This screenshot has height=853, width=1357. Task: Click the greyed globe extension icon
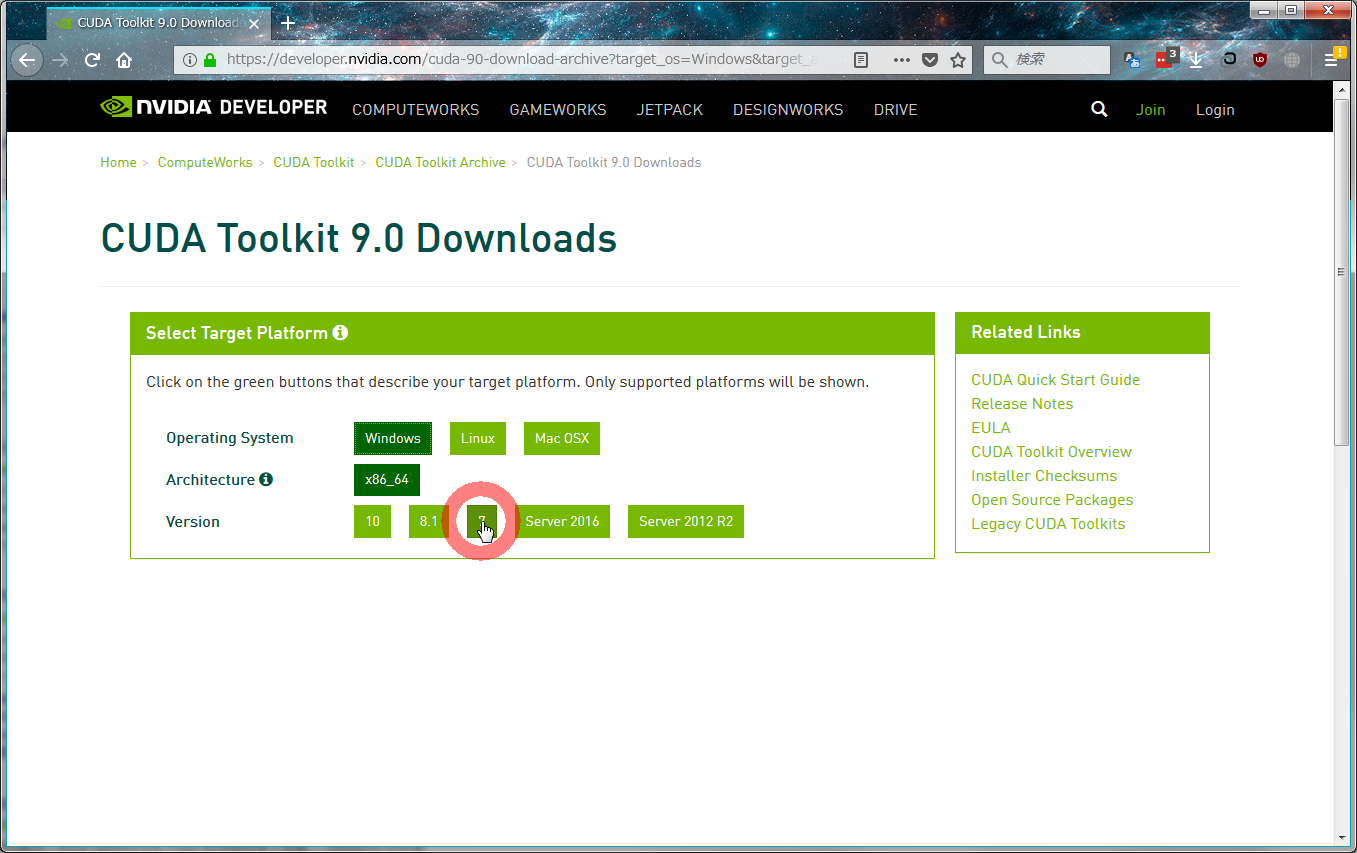tap(1292, 60)
